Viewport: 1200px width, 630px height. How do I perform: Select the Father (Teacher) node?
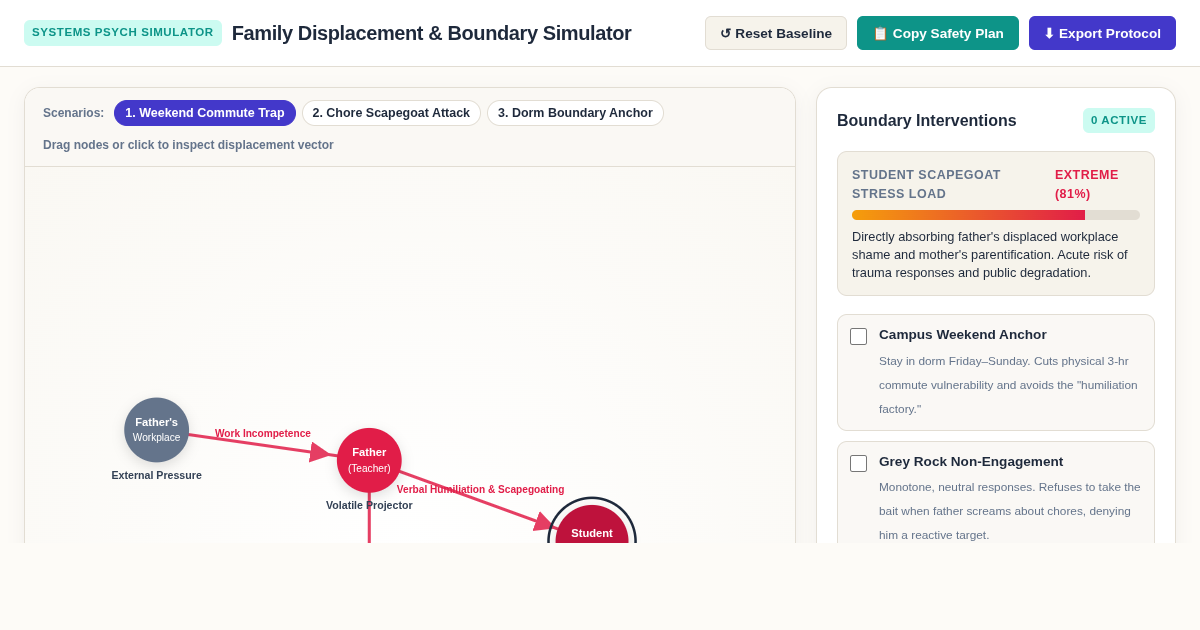(369, 460)
